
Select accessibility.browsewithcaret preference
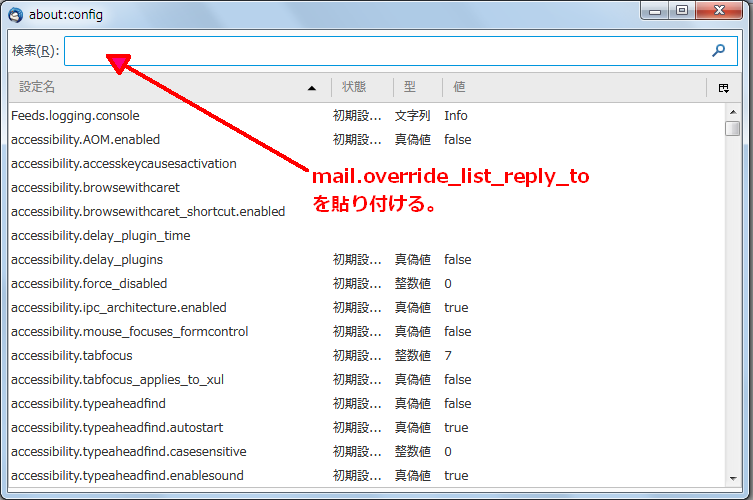[x=95, y=188]
